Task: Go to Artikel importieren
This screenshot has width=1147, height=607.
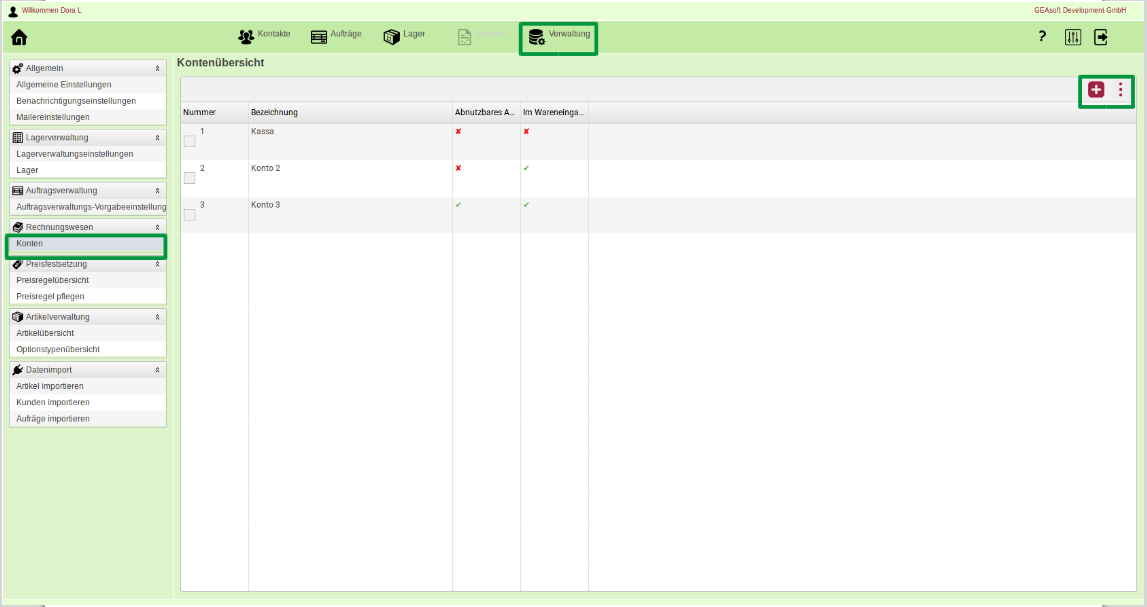Action: click(50, 386)
